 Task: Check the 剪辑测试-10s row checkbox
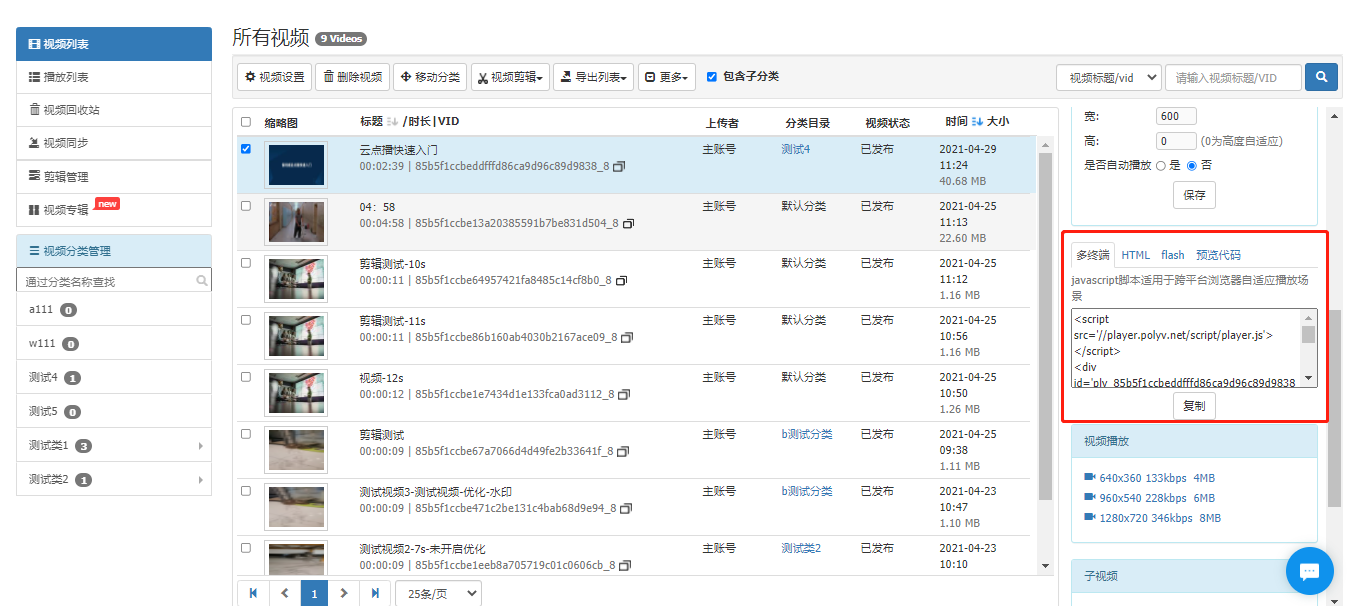point(246,263)
